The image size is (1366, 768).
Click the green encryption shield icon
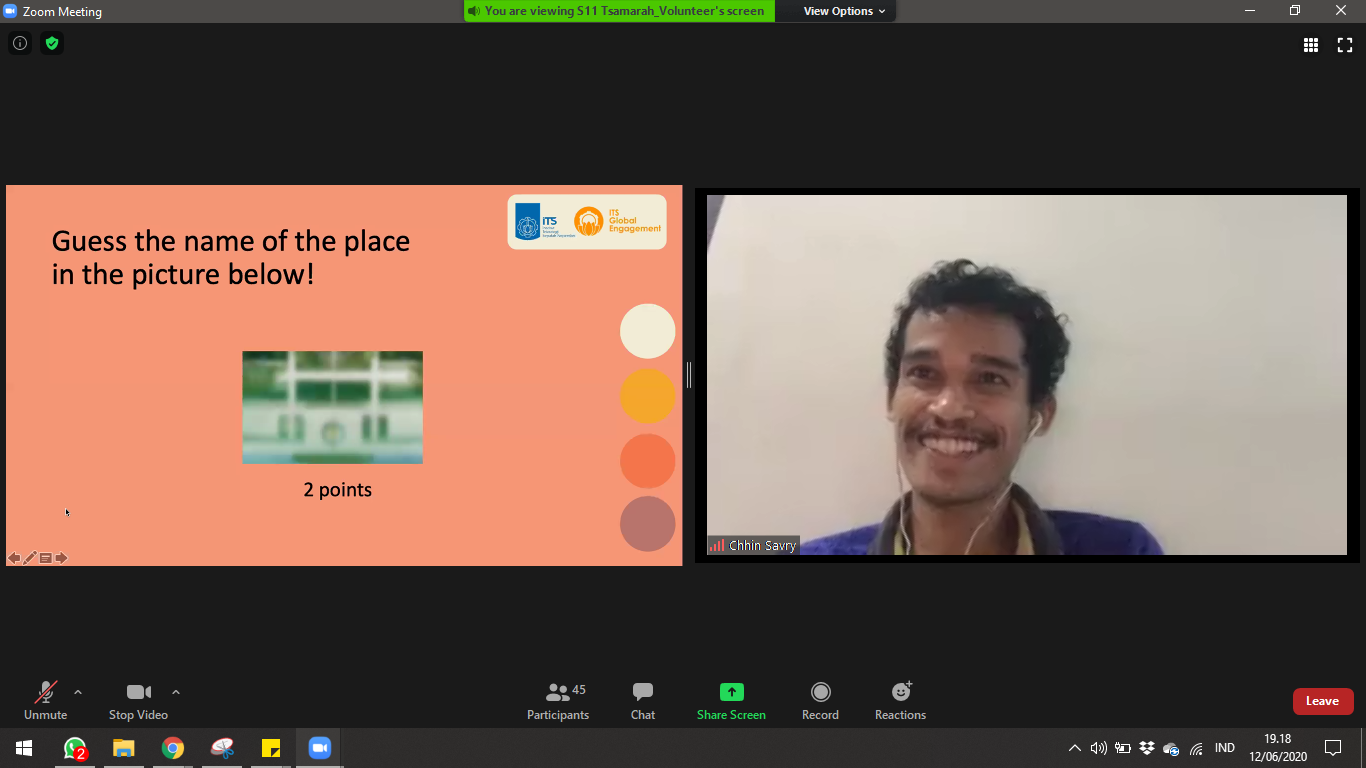tap(52, 43)
